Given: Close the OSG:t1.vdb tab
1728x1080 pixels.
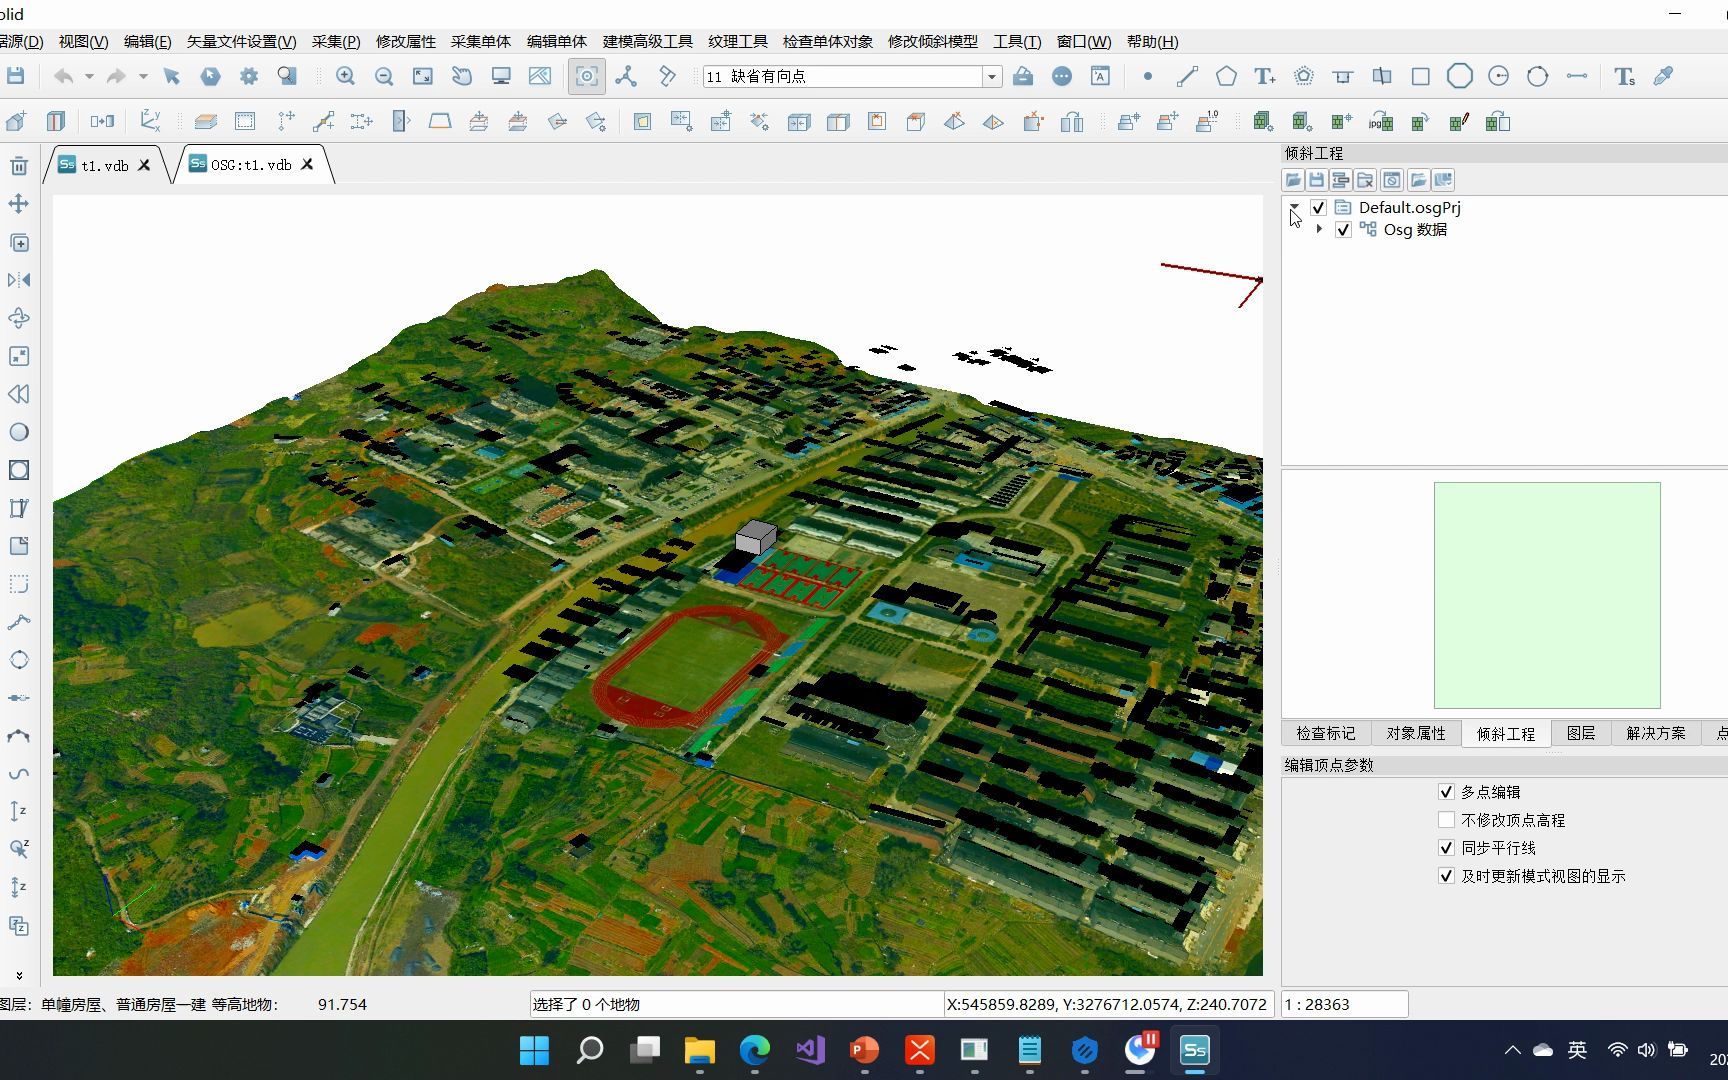Looking at the screenshot, I should (x=308, y=165).
